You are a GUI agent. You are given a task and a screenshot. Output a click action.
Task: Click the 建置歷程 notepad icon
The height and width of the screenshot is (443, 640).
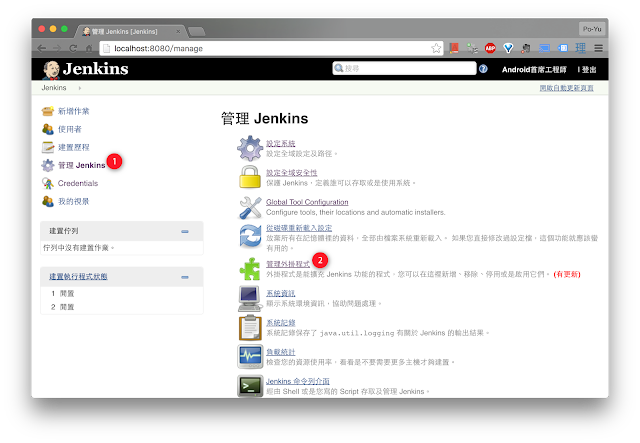click(x=48, y=147)
